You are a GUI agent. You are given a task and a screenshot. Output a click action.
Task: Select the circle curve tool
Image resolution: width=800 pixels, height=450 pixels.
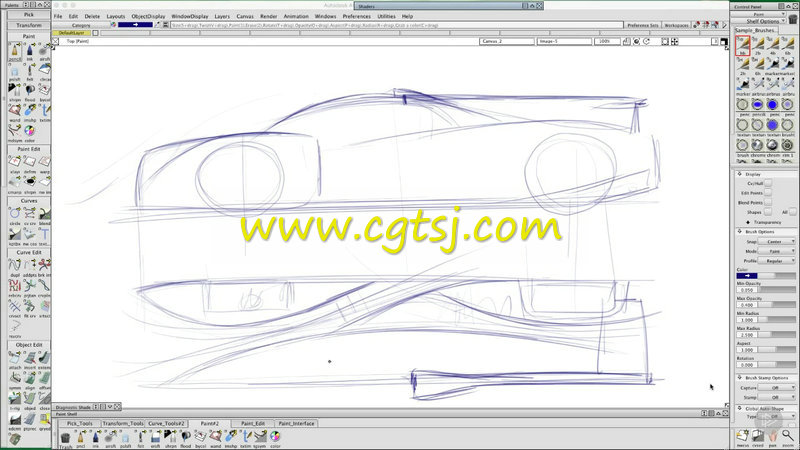(15, 216)
